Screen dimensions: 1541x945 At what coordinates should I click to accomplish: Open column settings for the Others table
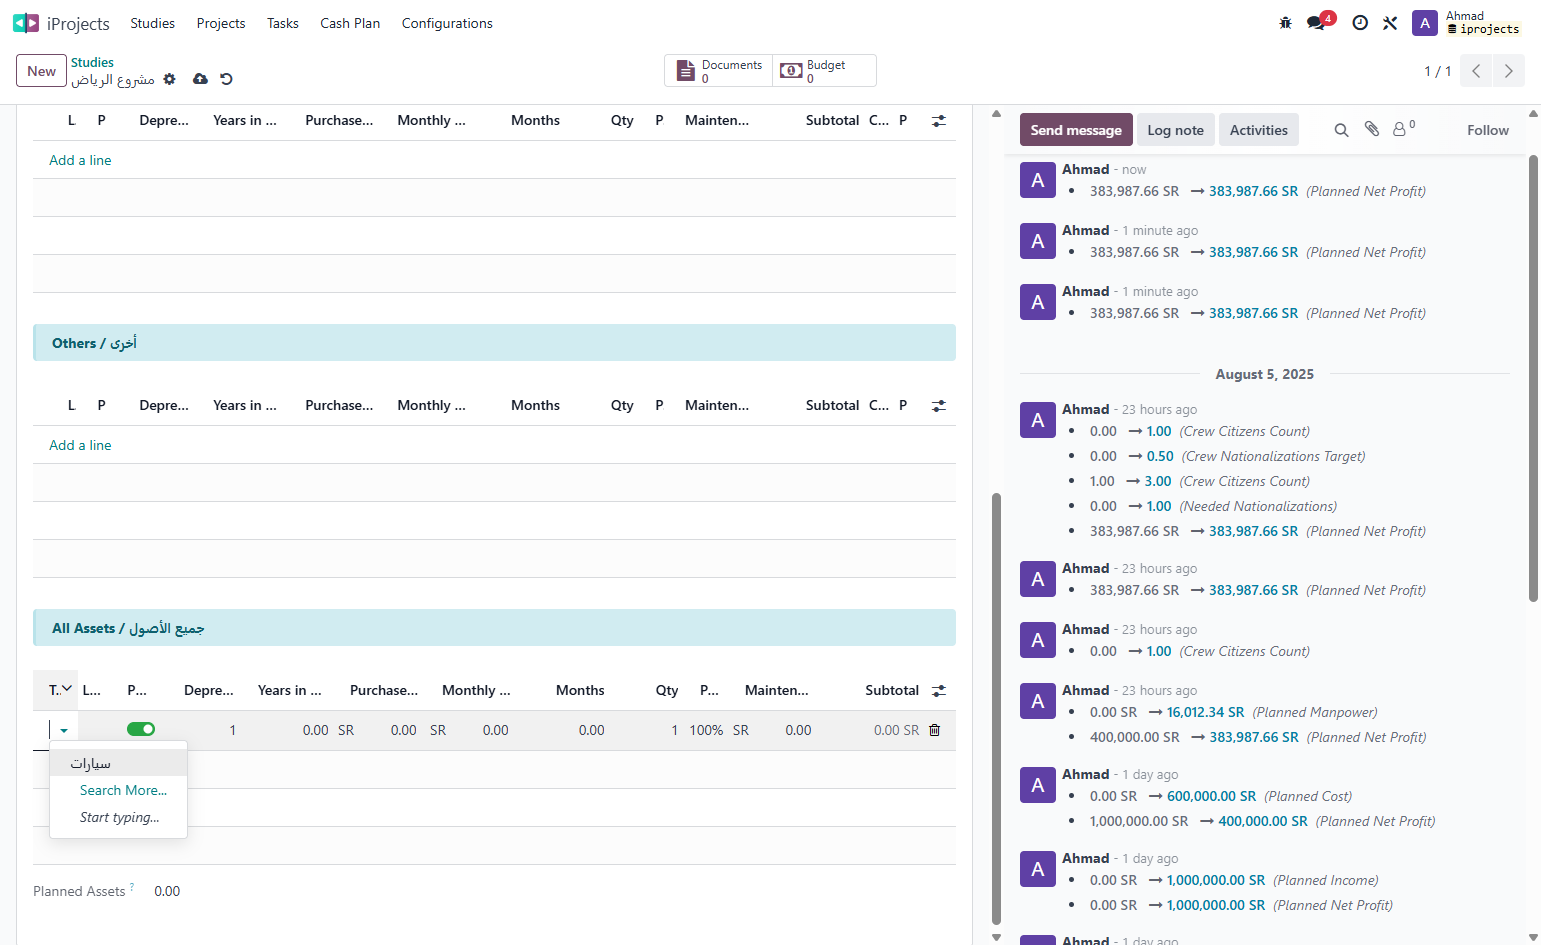pos(939,405)
